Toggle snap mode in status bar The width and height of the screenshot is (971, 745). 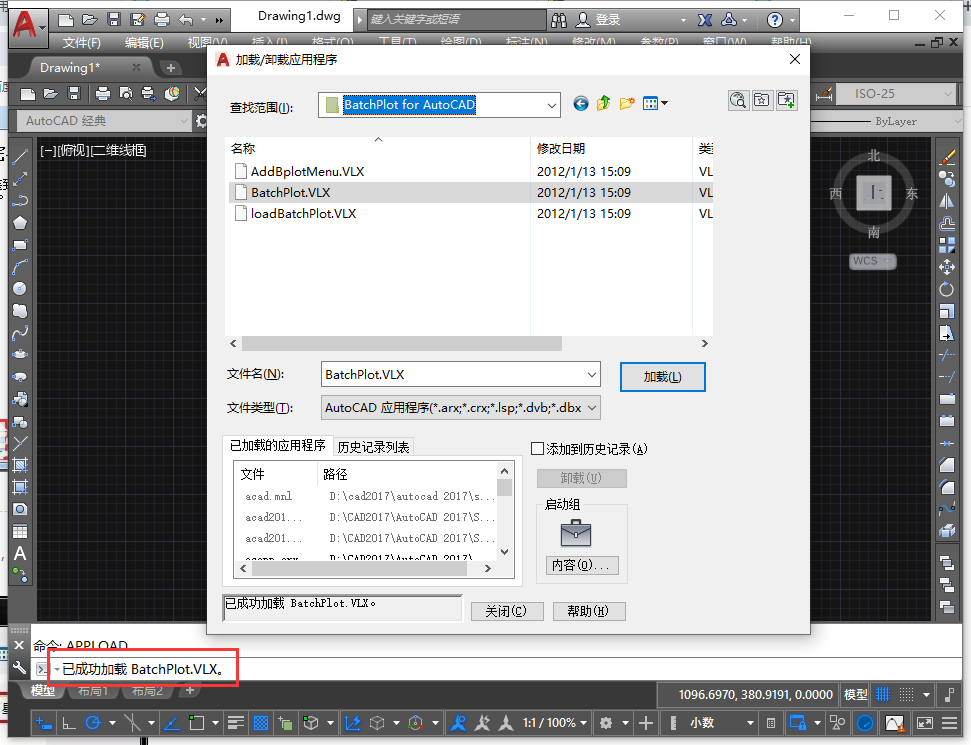(x=906, y=695)
